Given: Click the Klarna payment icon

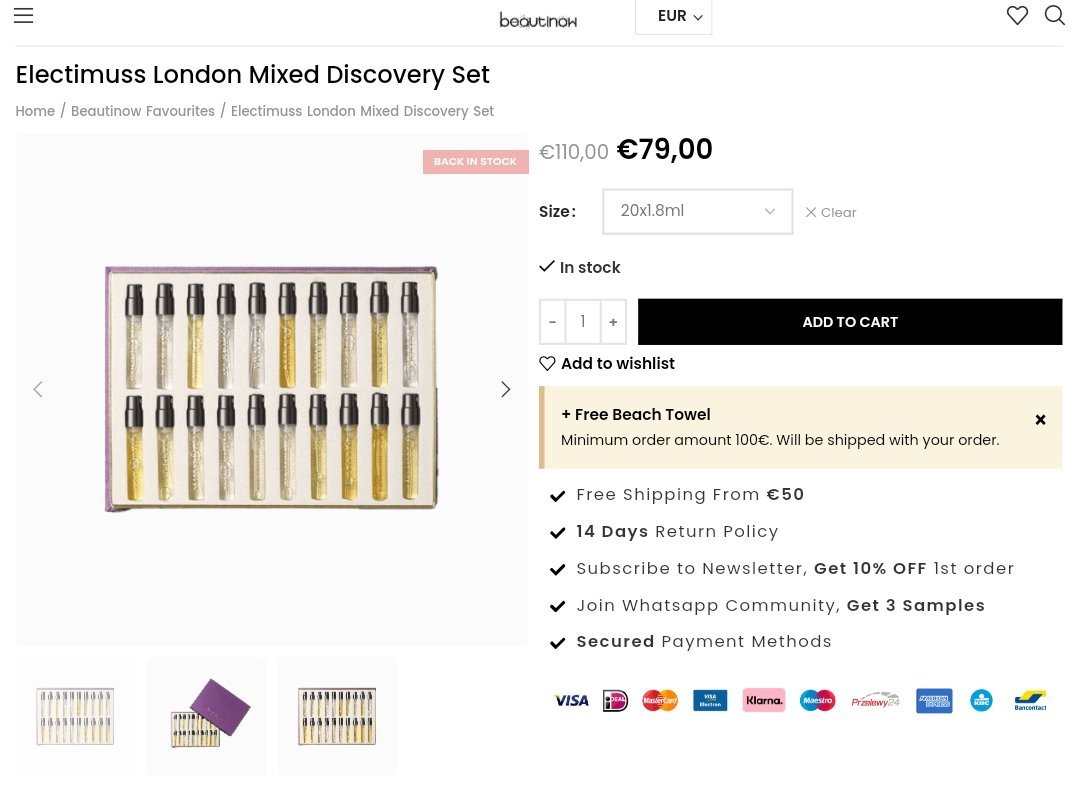Looking at the screenshot, I should tap(763, 701).
